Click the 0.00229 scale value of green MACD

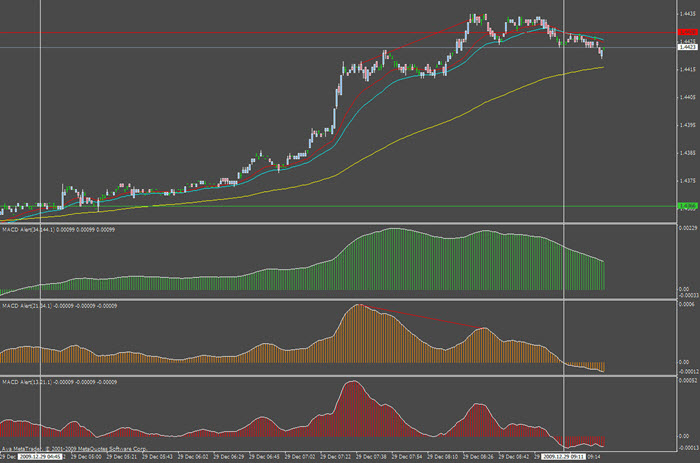click(687, 229)
